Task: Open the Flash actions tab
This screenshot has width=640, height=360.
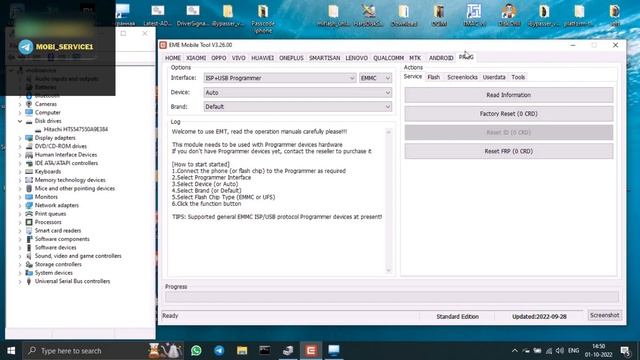Action: (433, 77)
